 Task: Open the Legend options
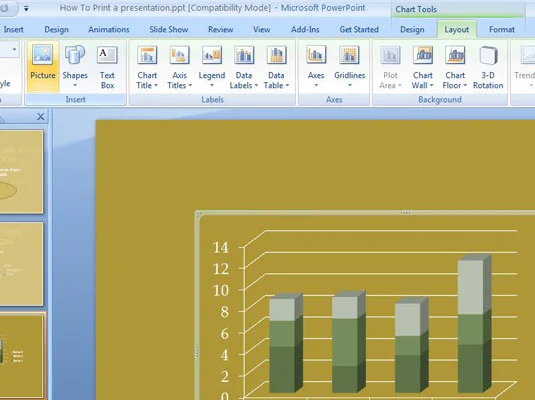(x=212, y=67)
